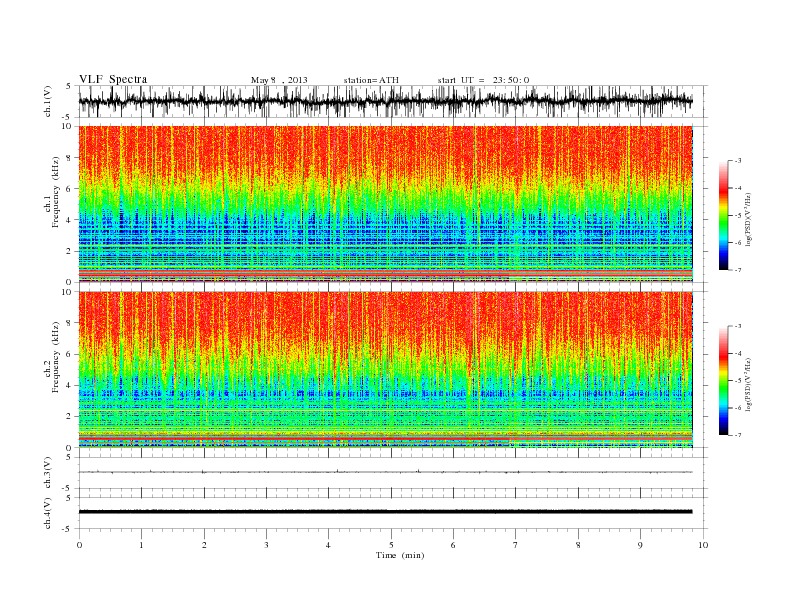
Task: Click the time axis tick label 7
Action: click(516, 545)
